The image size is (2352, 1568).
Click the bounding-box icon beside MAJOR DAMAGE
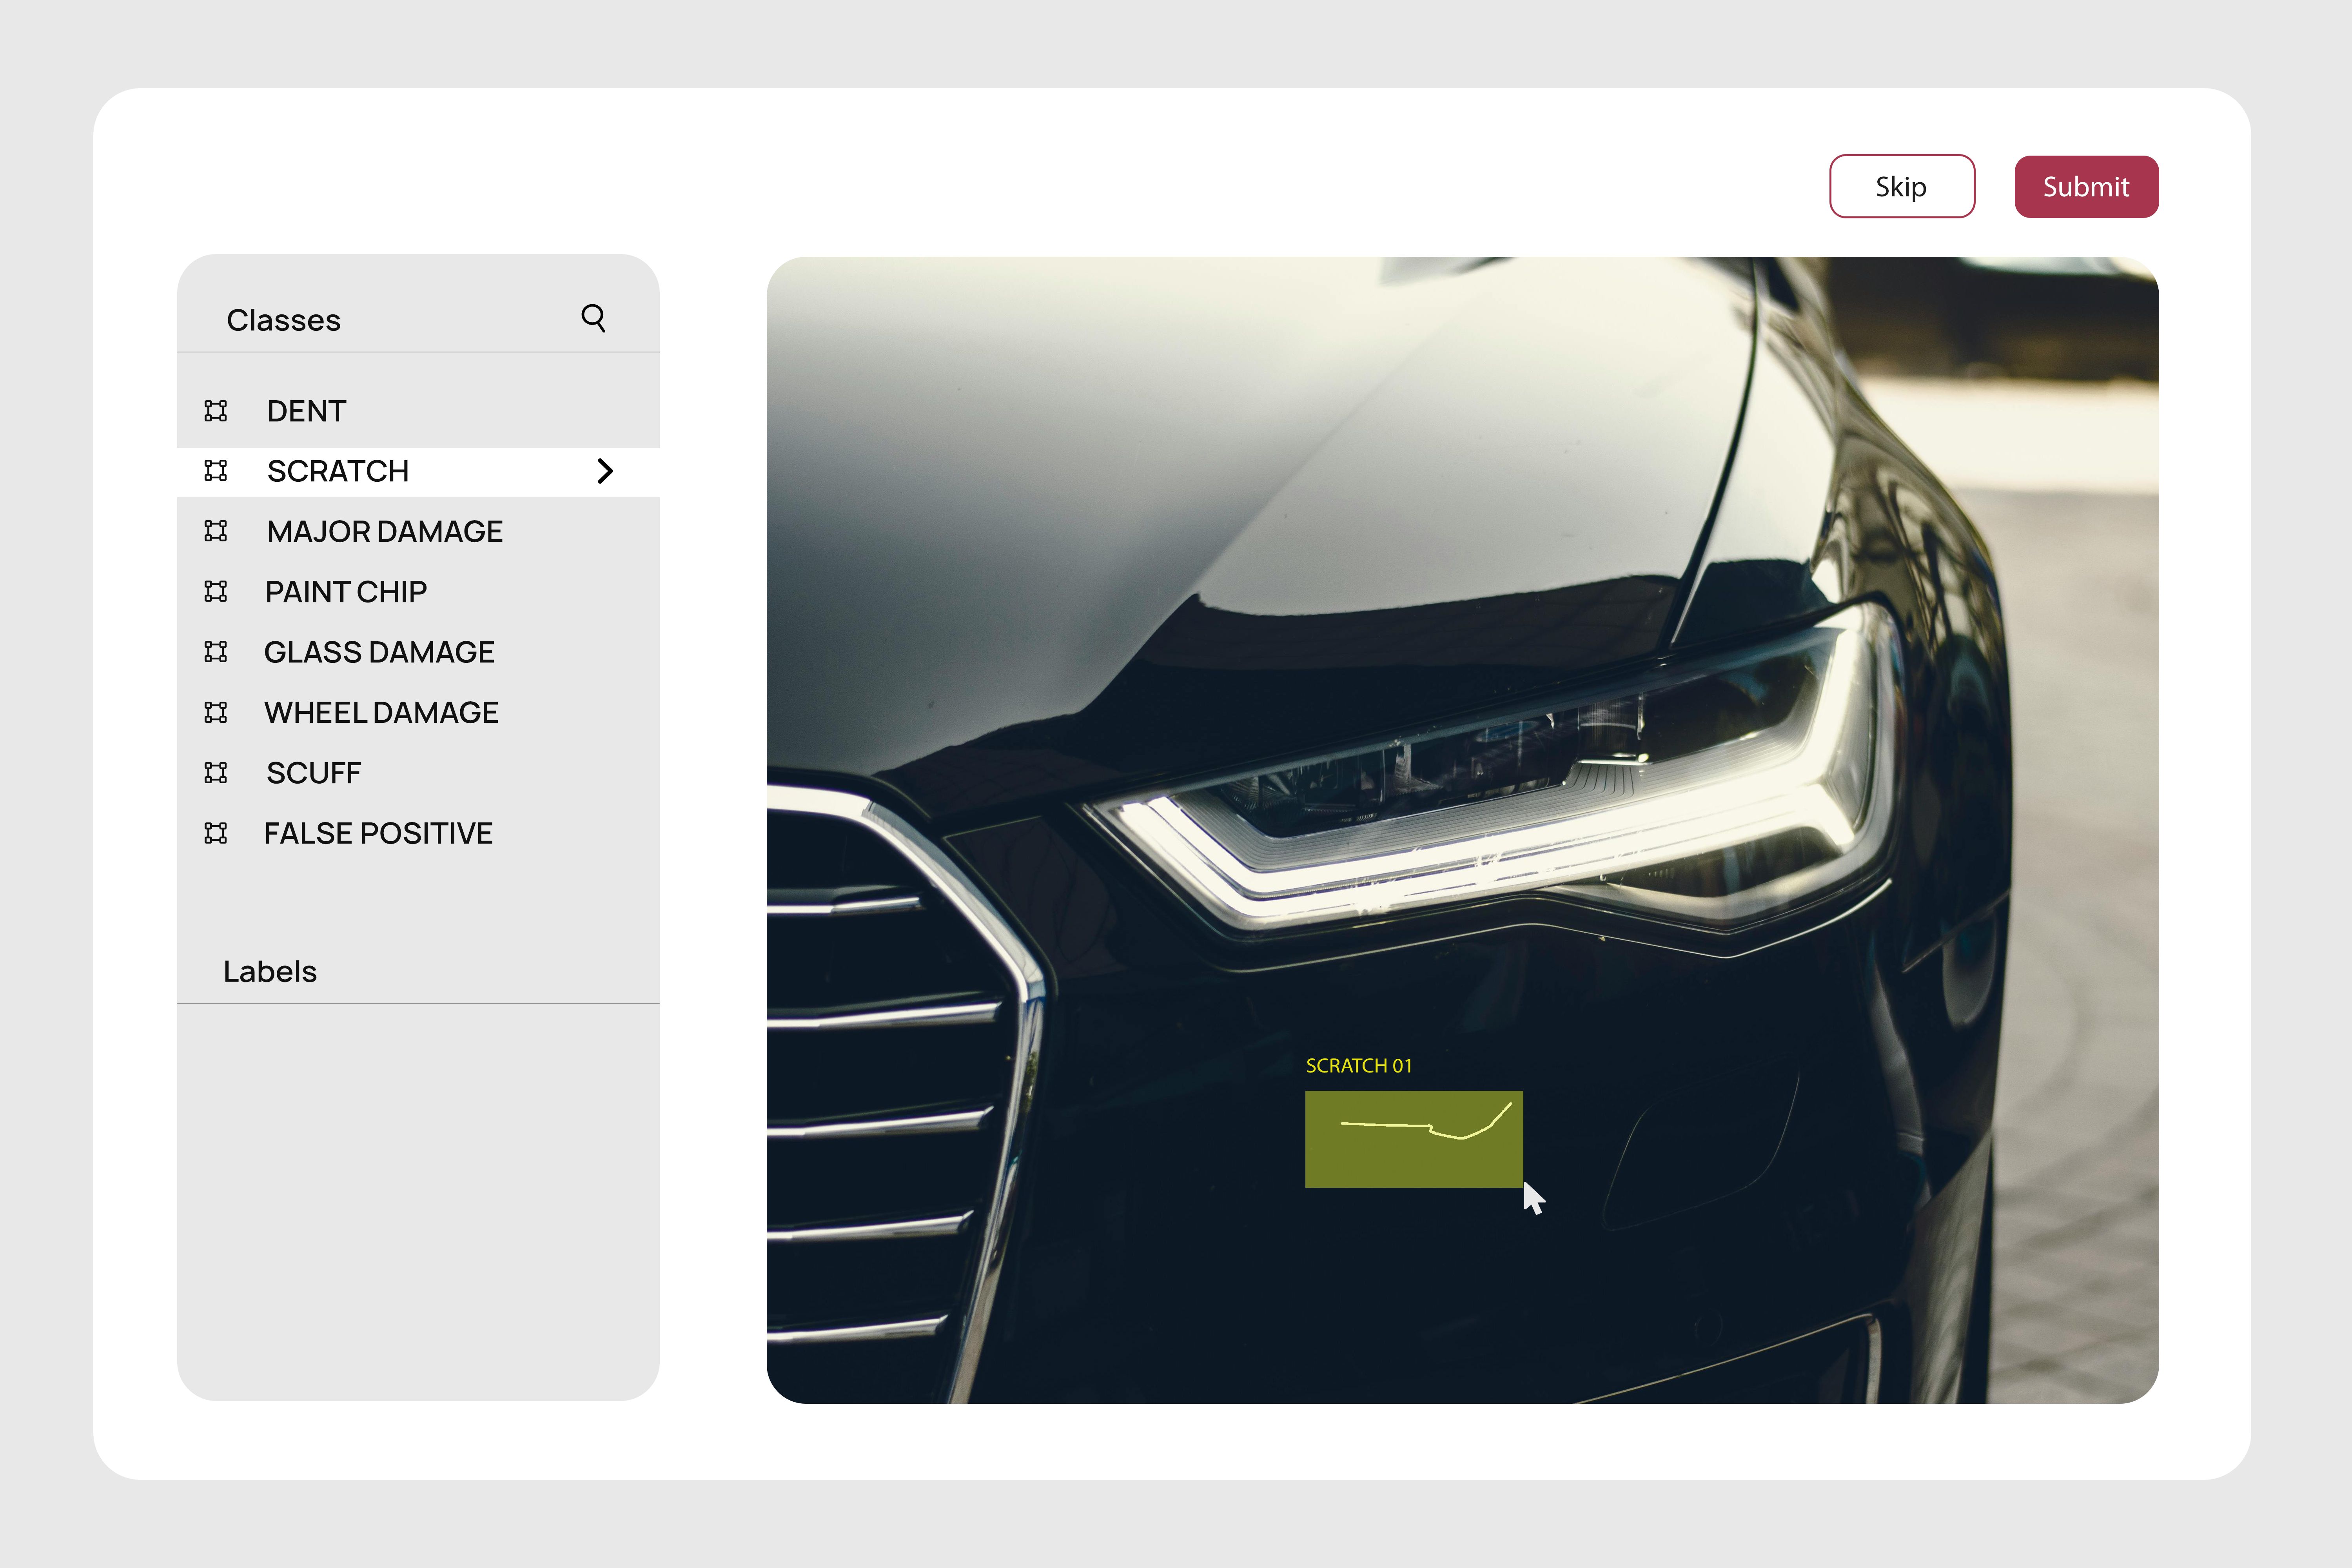coord(216,531)
